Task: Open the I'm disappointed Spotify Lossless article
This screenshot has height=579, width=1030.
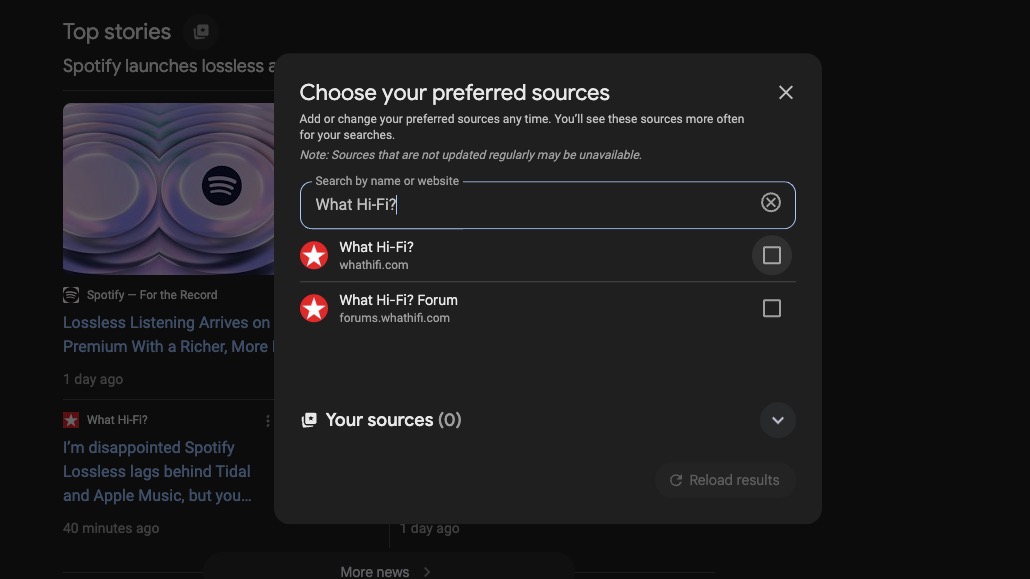Action: (158, 471)
